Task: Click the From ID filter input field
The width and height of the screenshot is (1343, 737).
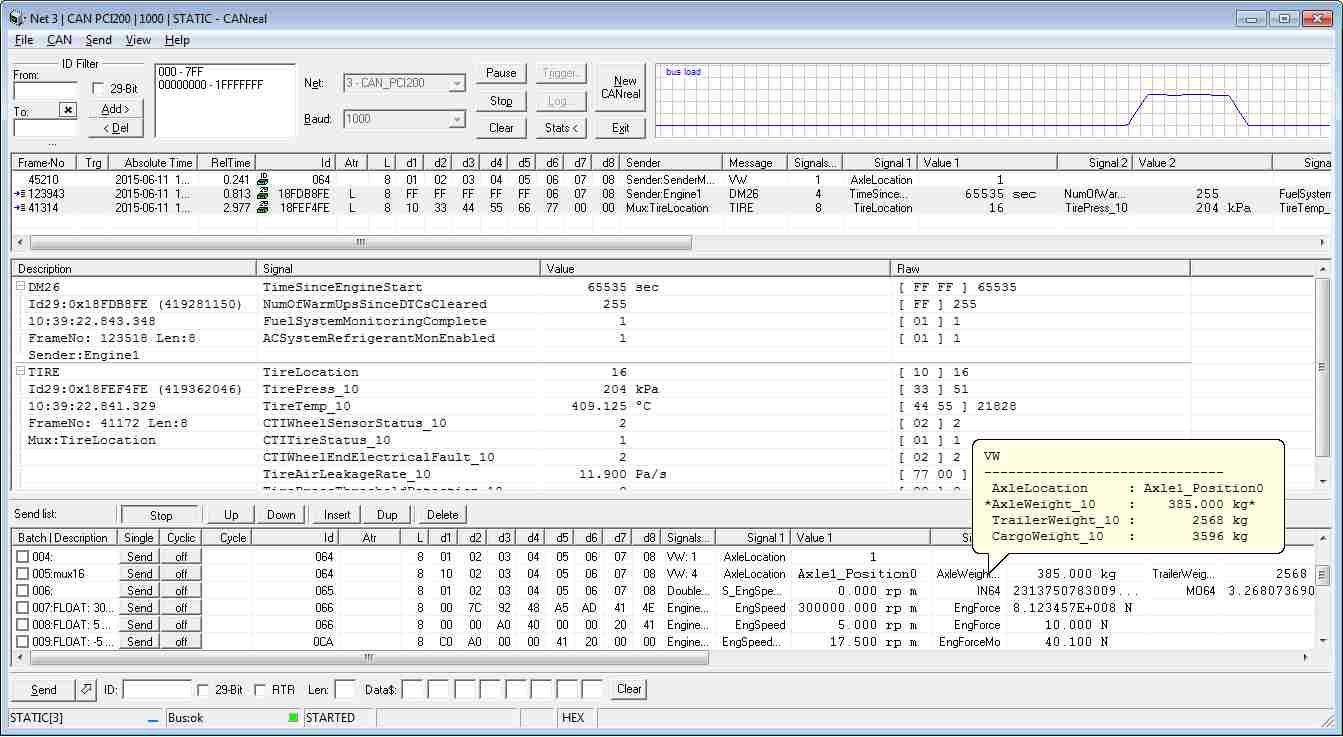Action: 45,91
